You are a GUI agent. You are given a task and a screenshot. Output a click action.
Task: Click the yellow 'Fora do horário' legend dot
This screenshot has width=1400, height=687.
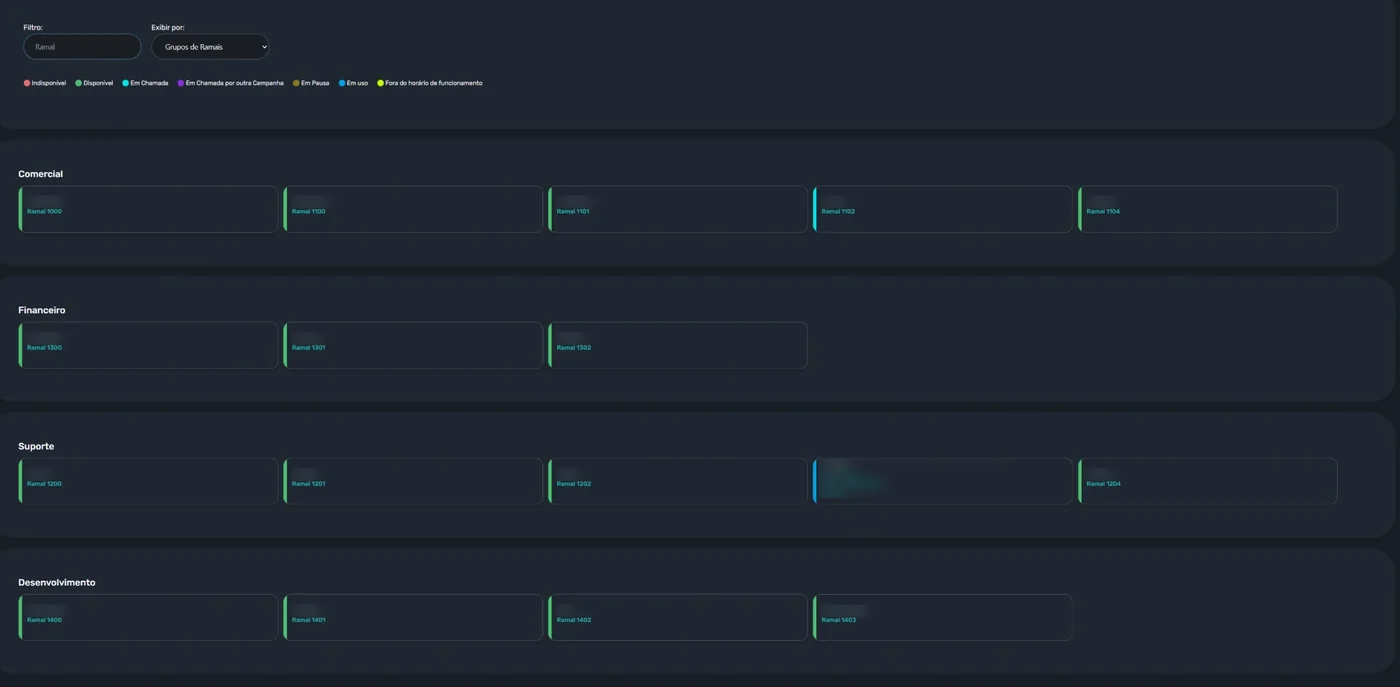(380, 83)
